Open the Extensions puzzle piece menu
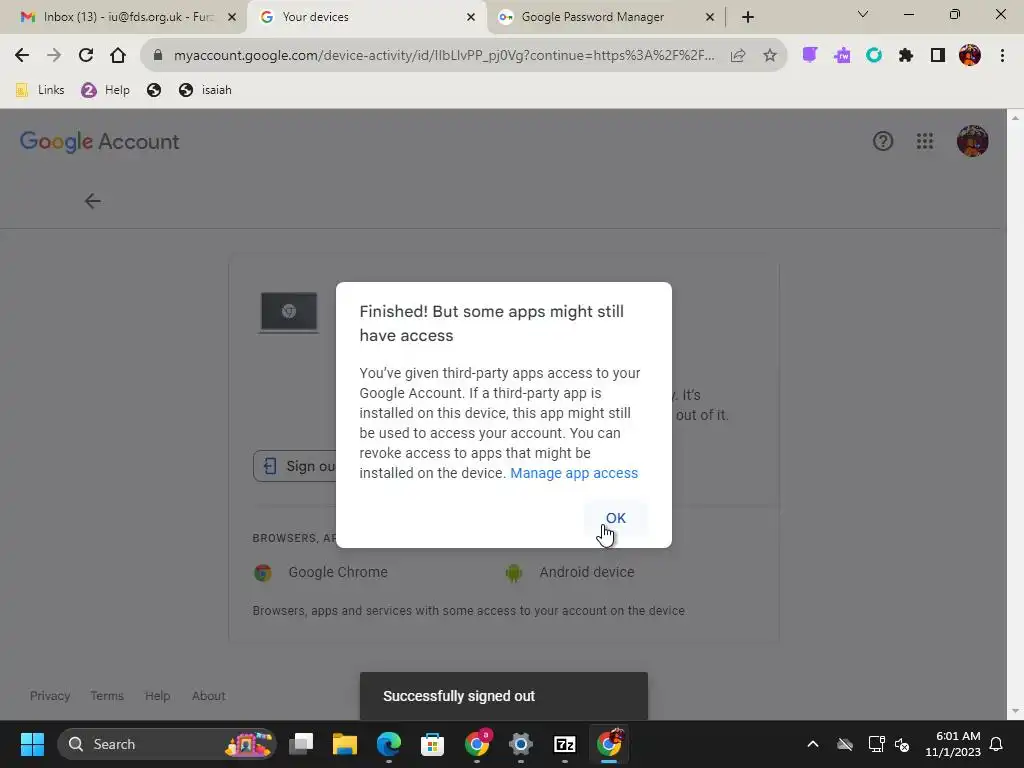Viewport: 1024px width, 768px height. tap(906, 56)
